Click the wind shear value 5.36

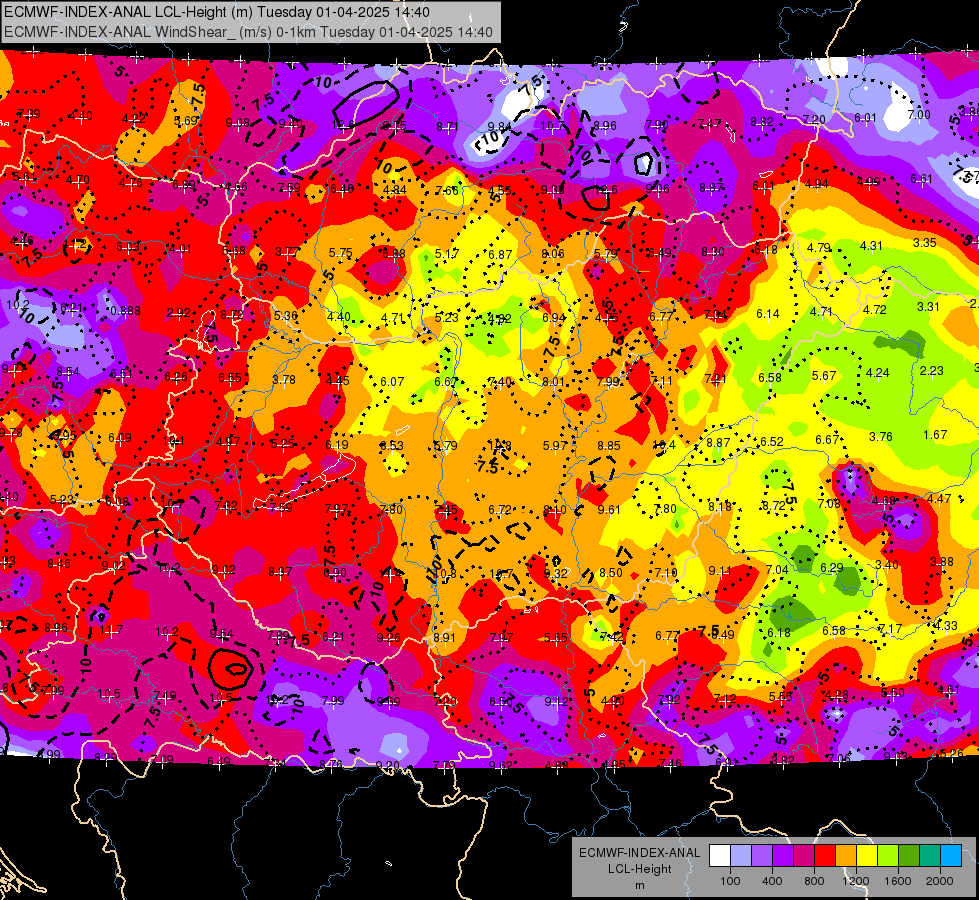point(285,316)
